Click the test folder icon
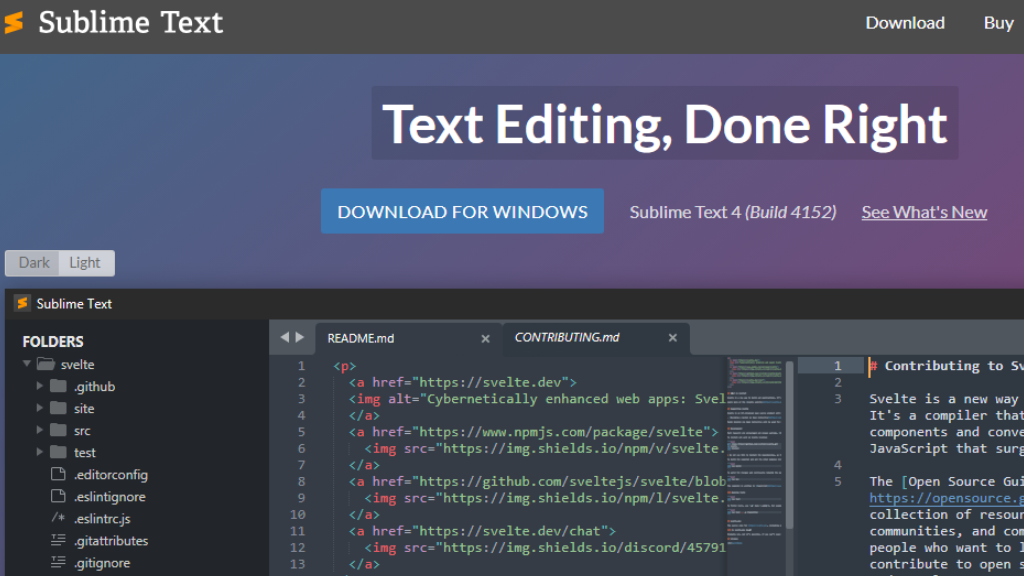 click(58, 452)
